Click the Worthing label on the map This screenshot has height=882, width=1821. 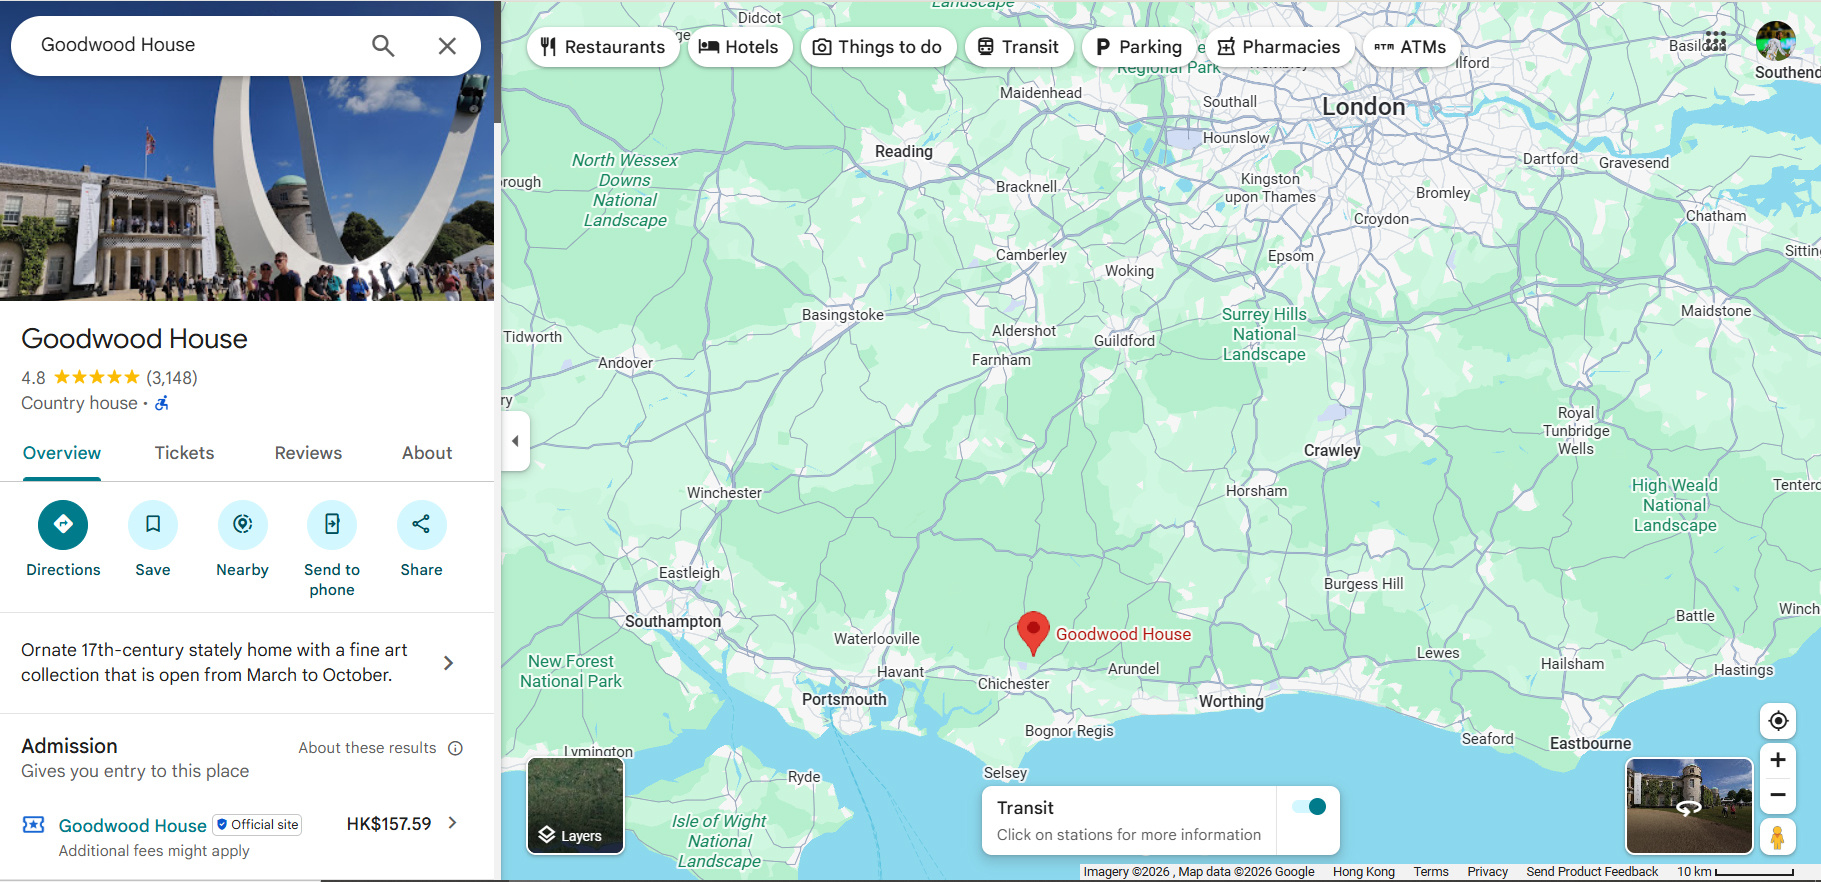[x=1231, y=702]
